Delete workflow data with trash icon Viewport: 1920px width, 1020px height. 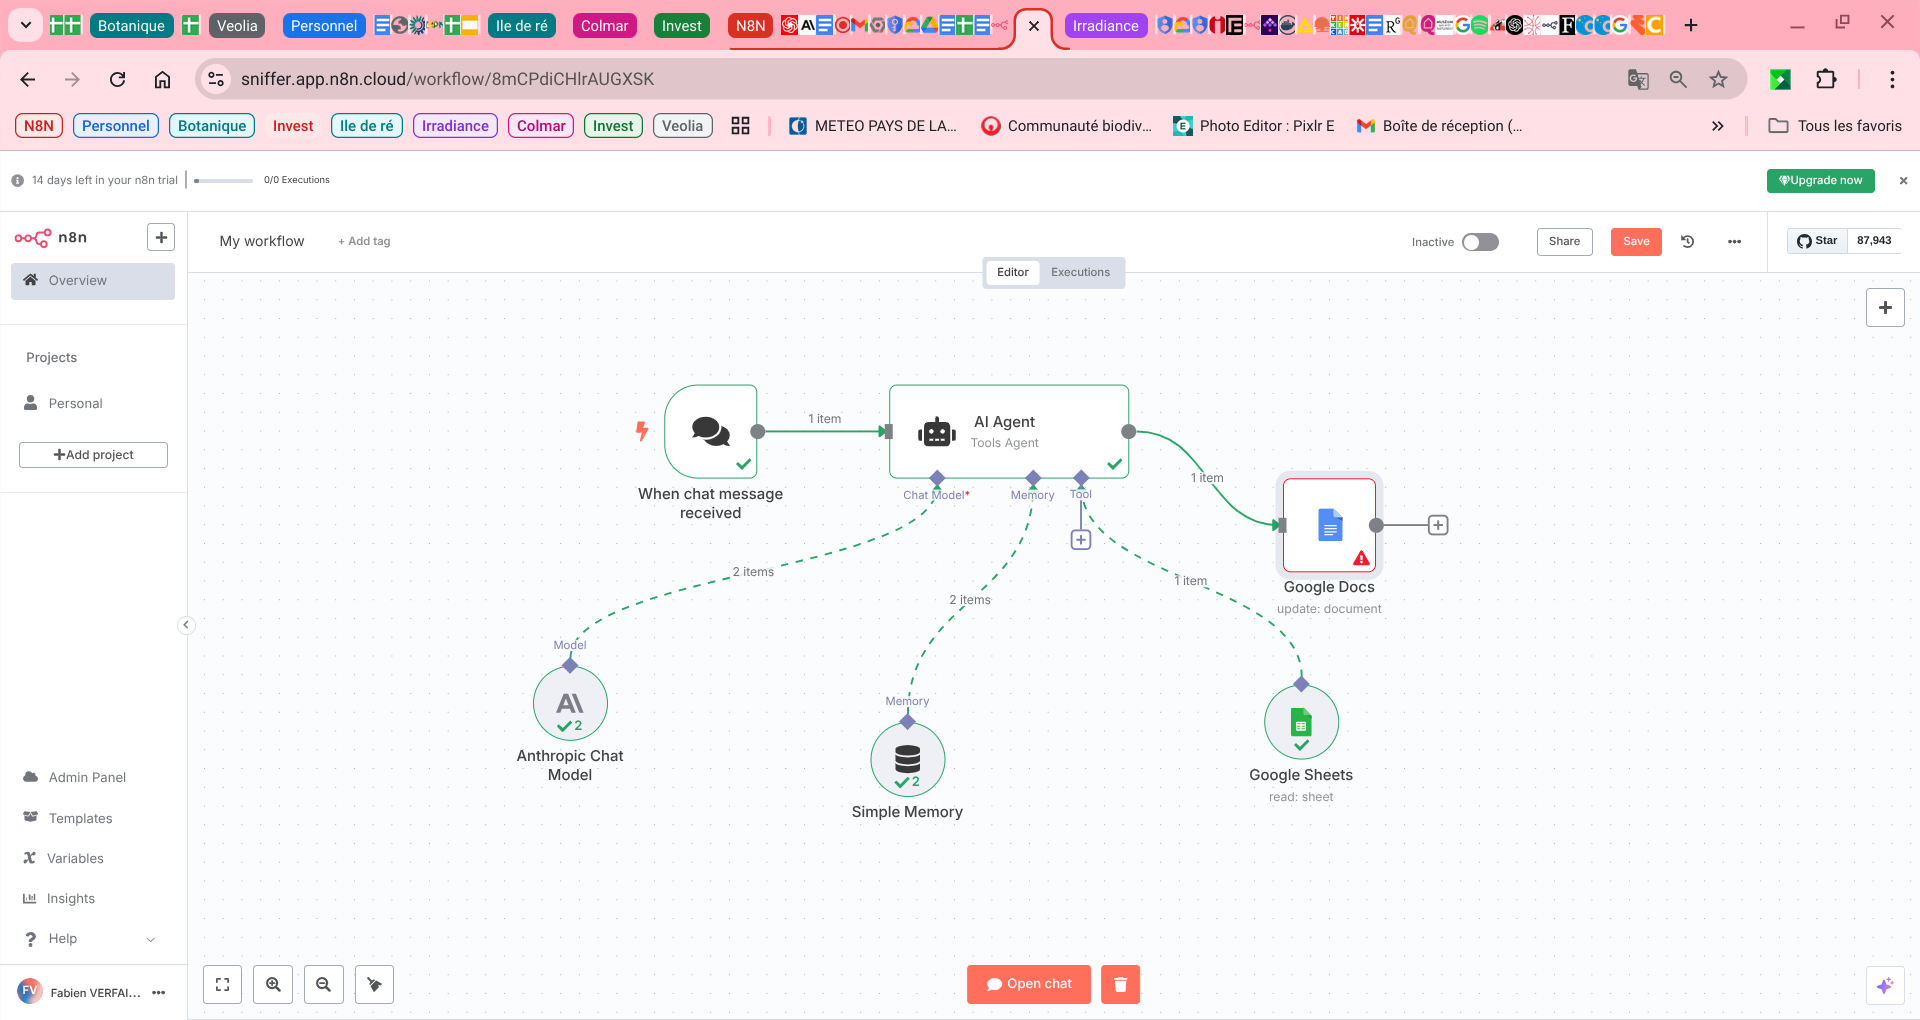1120,984
